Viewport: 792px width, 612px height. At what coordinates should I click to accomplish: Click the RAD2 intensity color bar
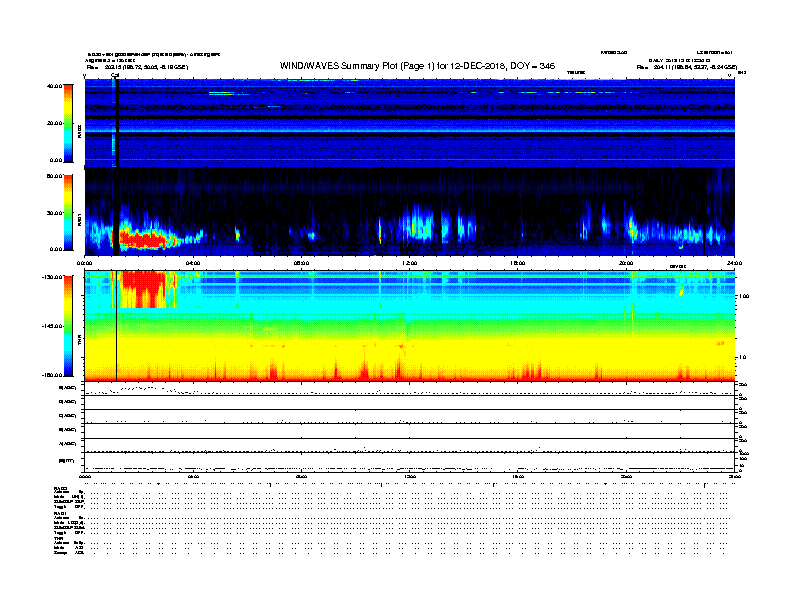click(x=68, y=123)
